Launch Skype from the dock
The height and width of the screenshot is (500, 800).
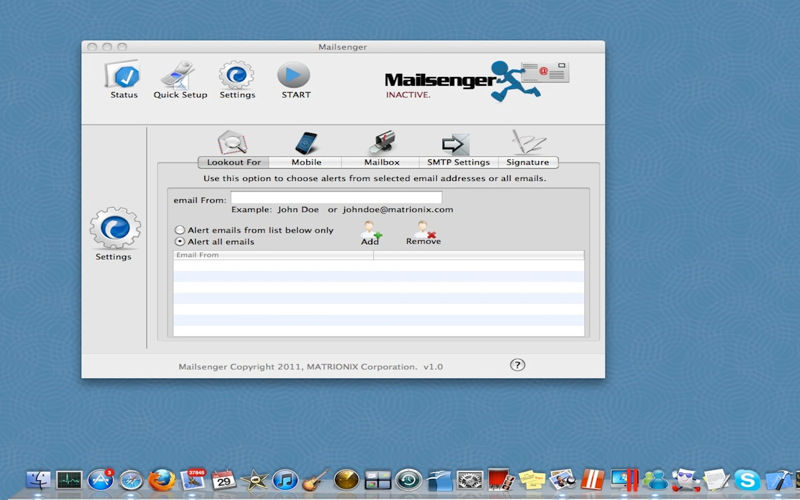click(747, 480)
